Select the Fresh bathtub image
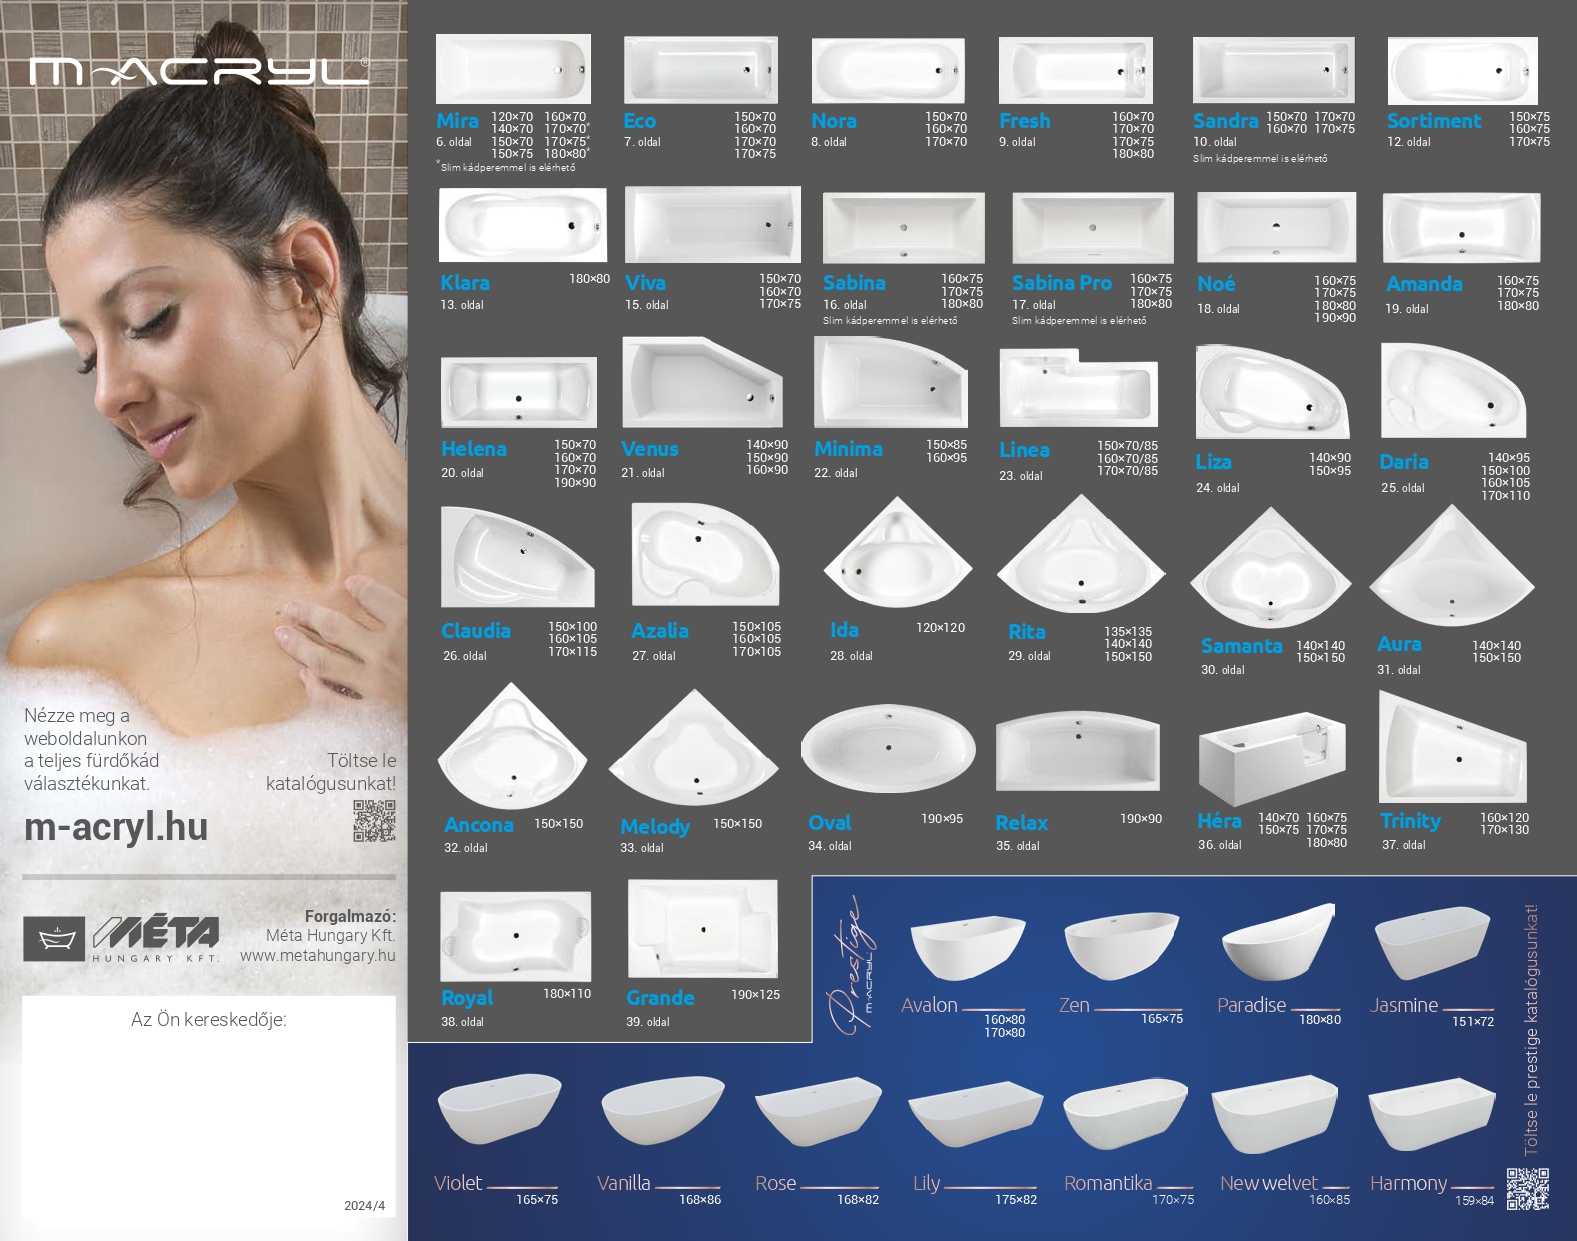The height and width of the screenshot is (1241, 1577). (1076, 70)
